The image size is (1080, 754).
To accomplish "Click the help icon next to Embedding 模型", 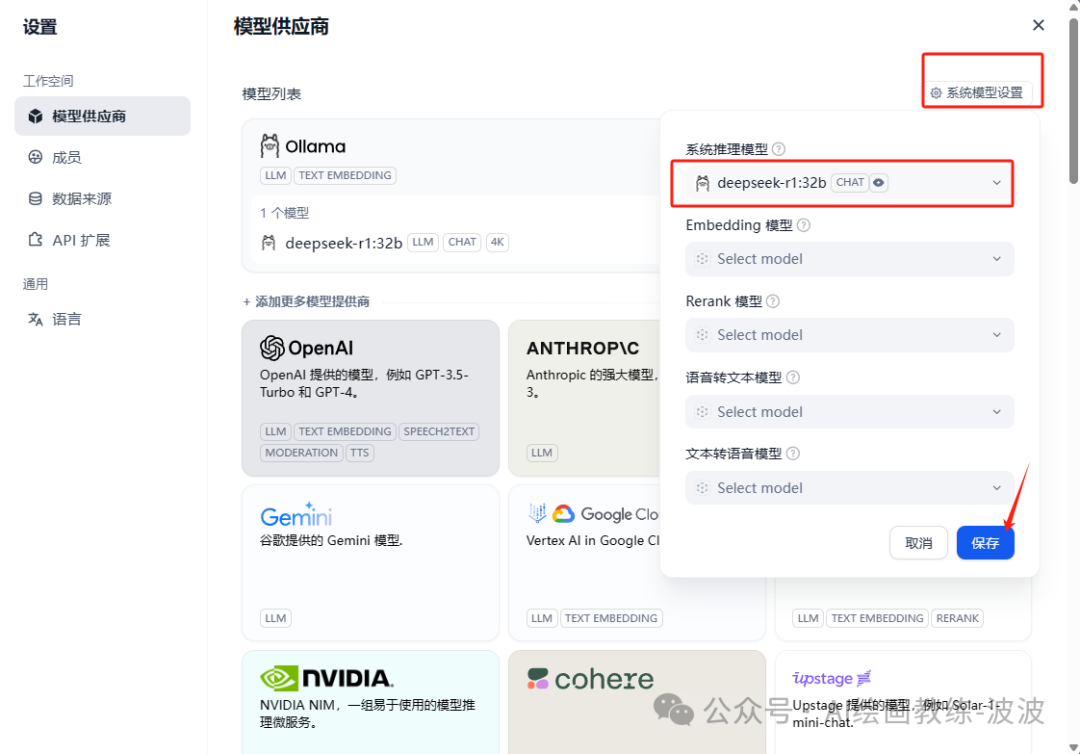I will click(x=803, y=225).
